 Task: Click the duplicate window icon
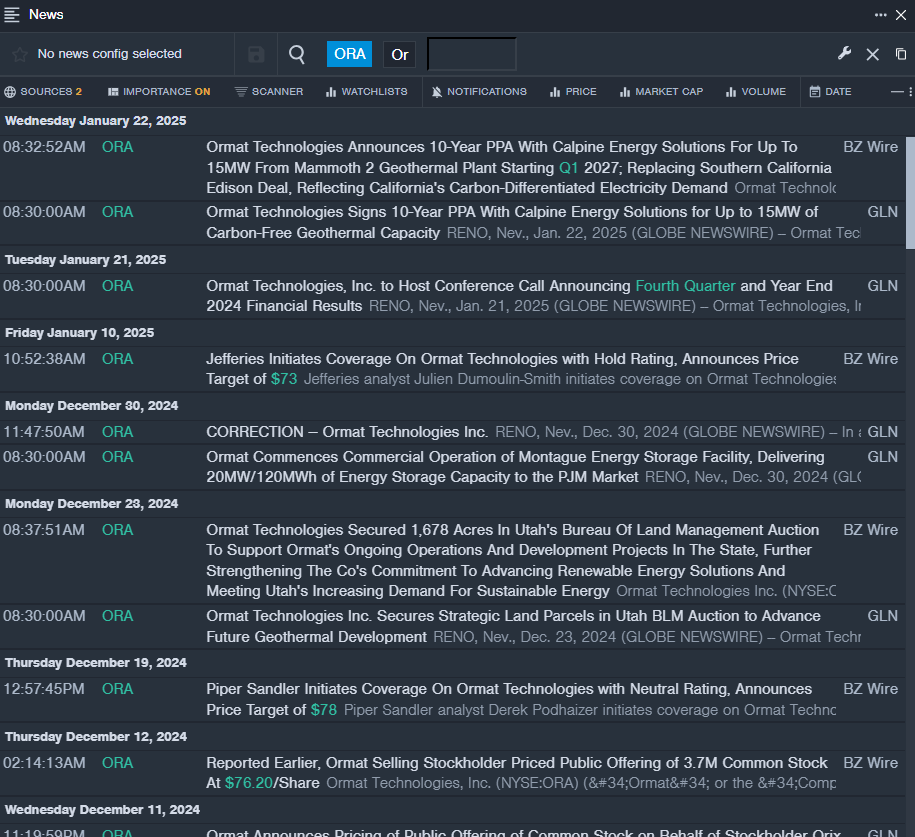tap(901, 54)
